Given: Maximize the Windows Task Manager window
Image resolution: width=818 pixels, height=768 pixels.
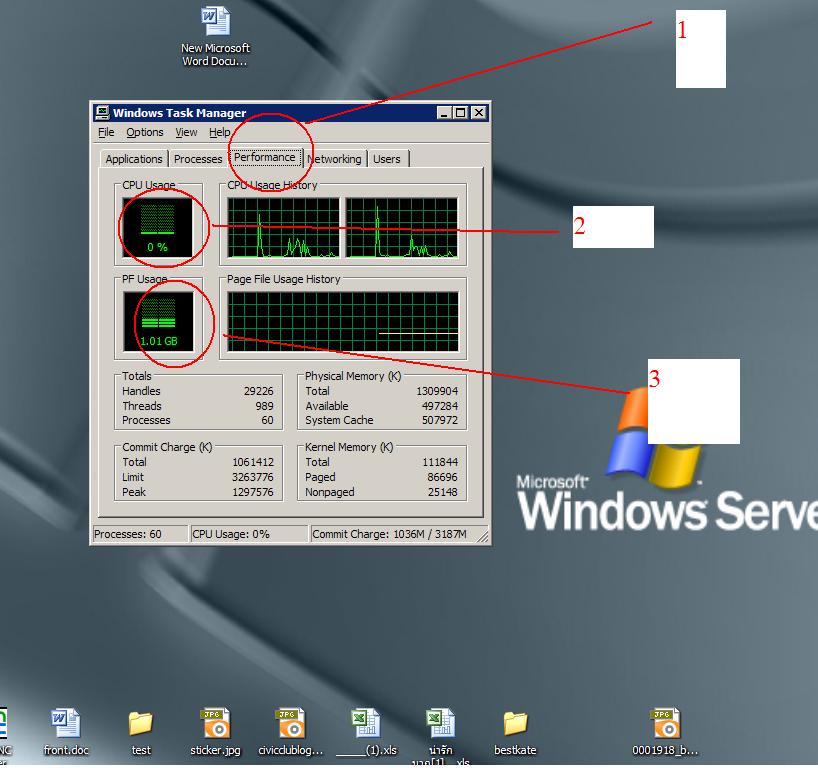Looking at the screenshot, I should click(461, 113).
